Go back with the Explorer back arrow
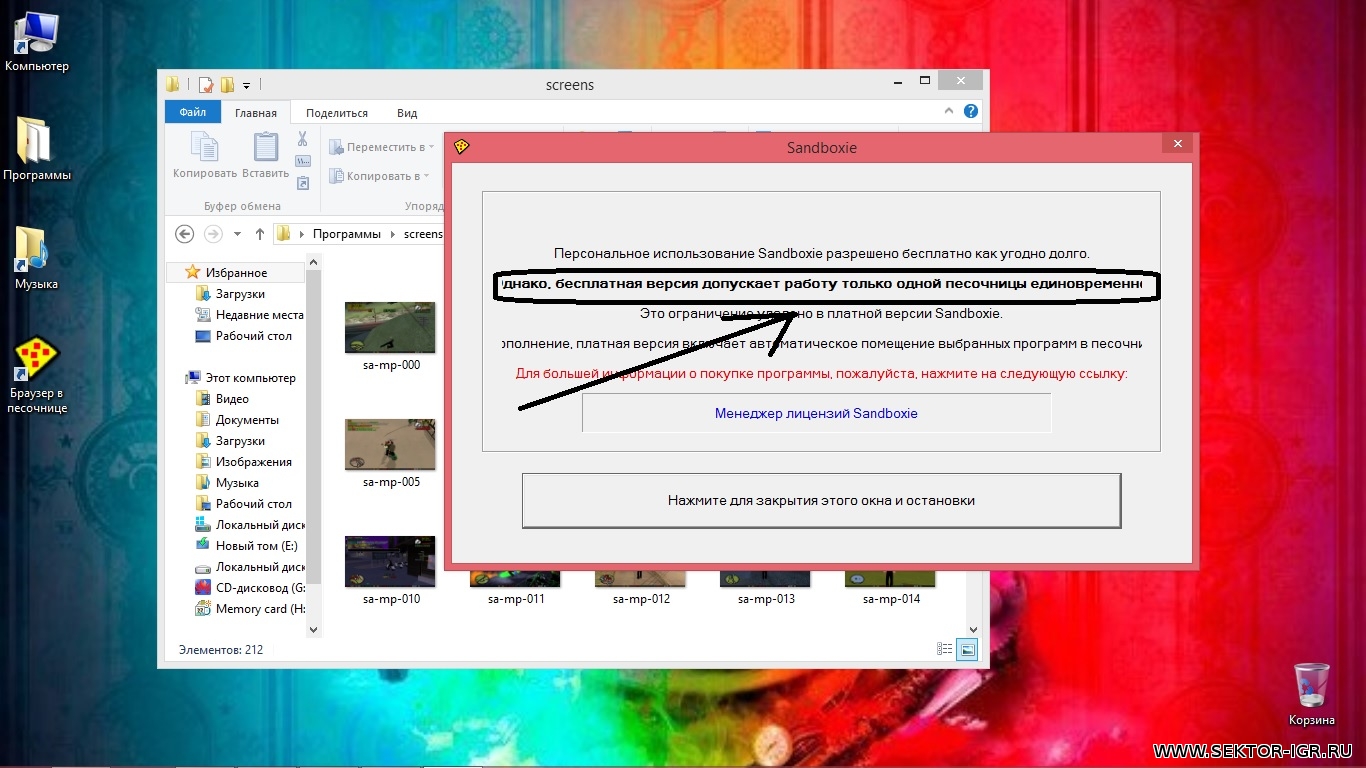The height and width of the screenshot is (768, 1366). point(184,234)
